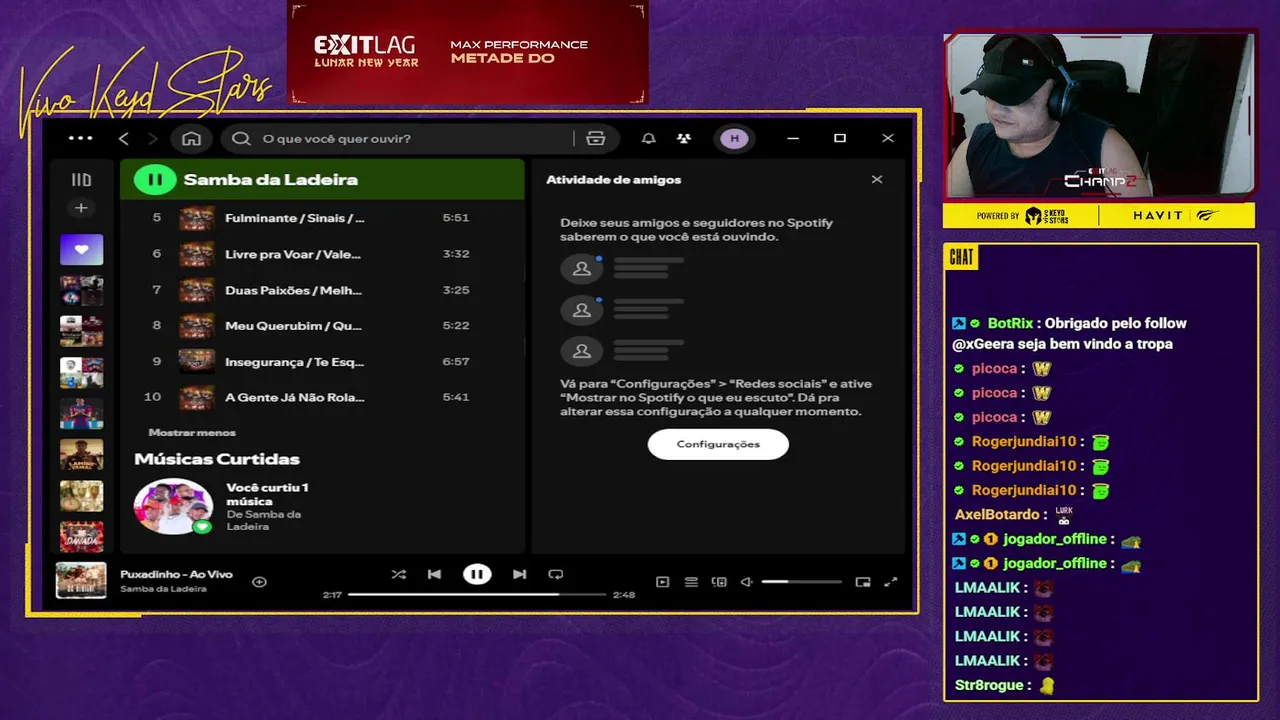Open the 'Músicas Curtidas' section heading
Image resolution: width=1280 pixels, height=720 pixels.
pos(217,459)
